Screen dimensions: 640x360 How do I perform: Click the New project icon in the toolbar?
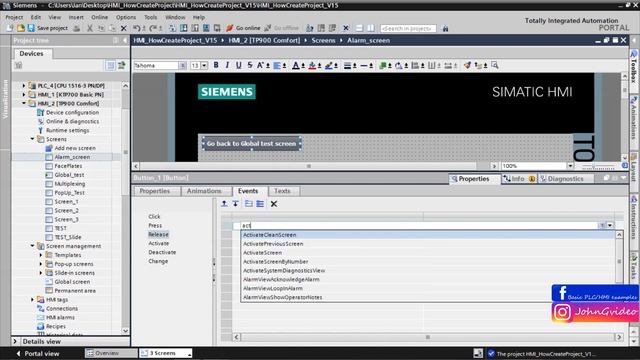click(10, 28)
